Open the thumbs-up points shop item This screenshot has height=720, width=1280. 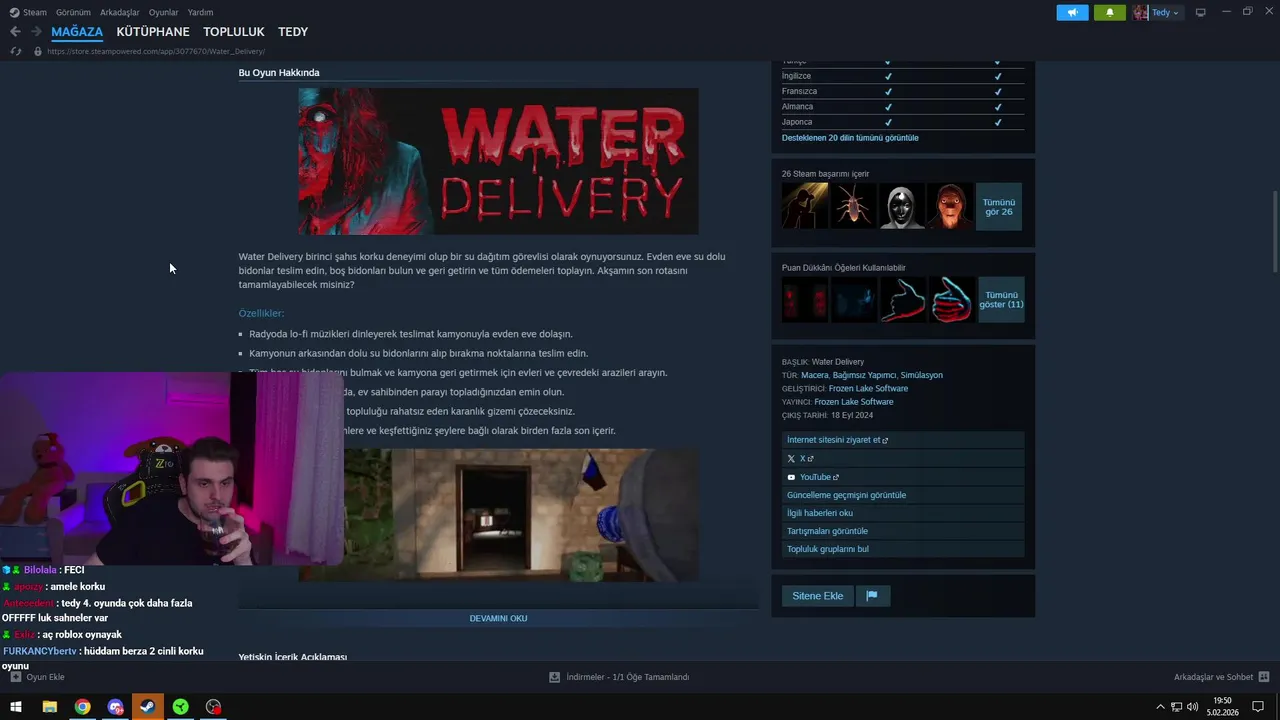click(x=951, y=300)
